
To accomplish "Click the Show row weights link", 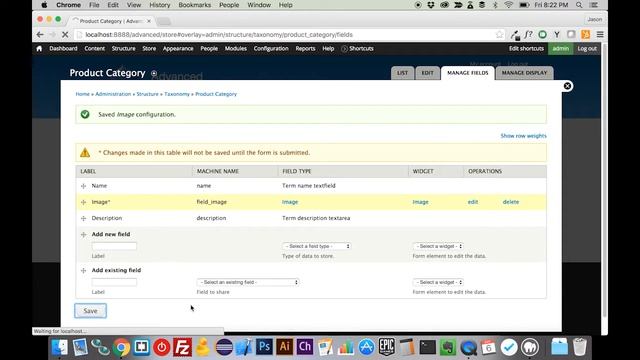I will (x=523, y=136).
